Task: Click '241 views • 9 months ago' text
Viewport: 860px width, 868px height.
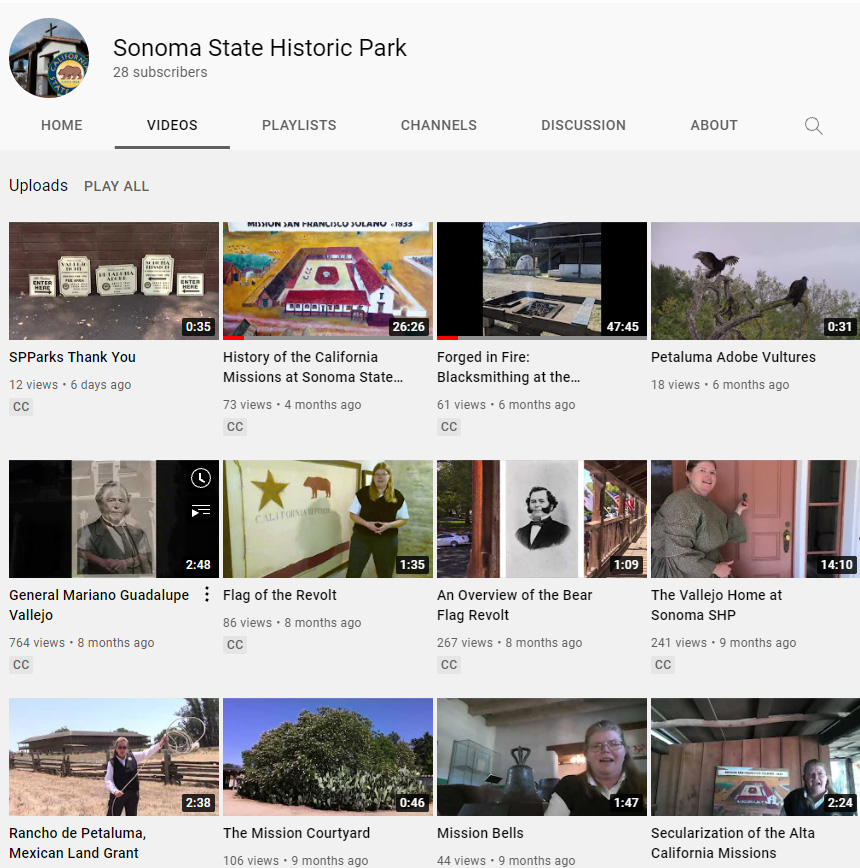Action: [x=723, y=643]
